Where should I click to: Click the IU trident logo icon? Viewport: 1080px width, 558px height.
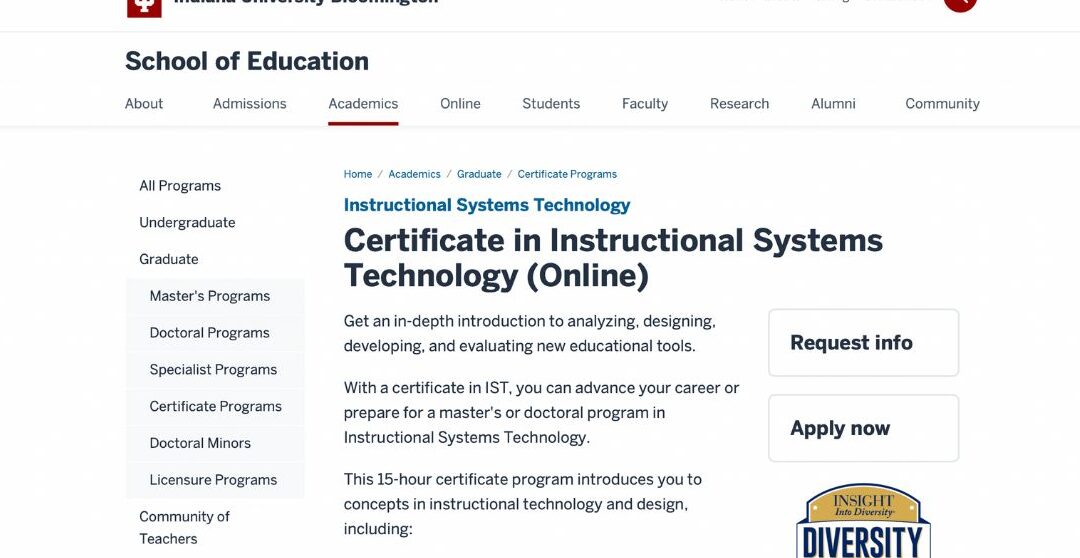pyautogui.click(x=145, y=7)
